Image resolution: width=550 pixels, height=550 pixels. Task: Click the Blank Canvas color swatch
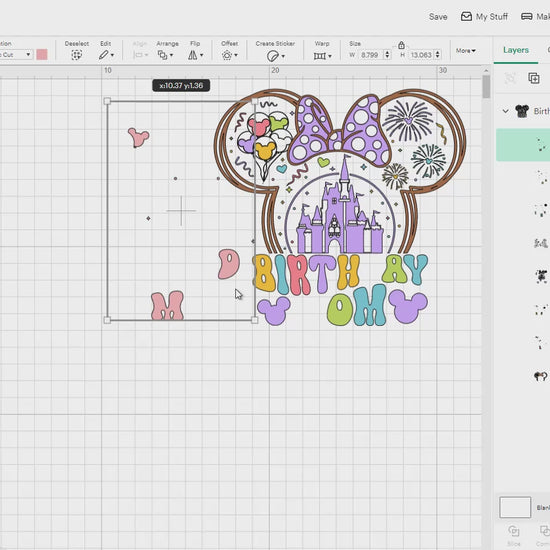pos(515,507)
